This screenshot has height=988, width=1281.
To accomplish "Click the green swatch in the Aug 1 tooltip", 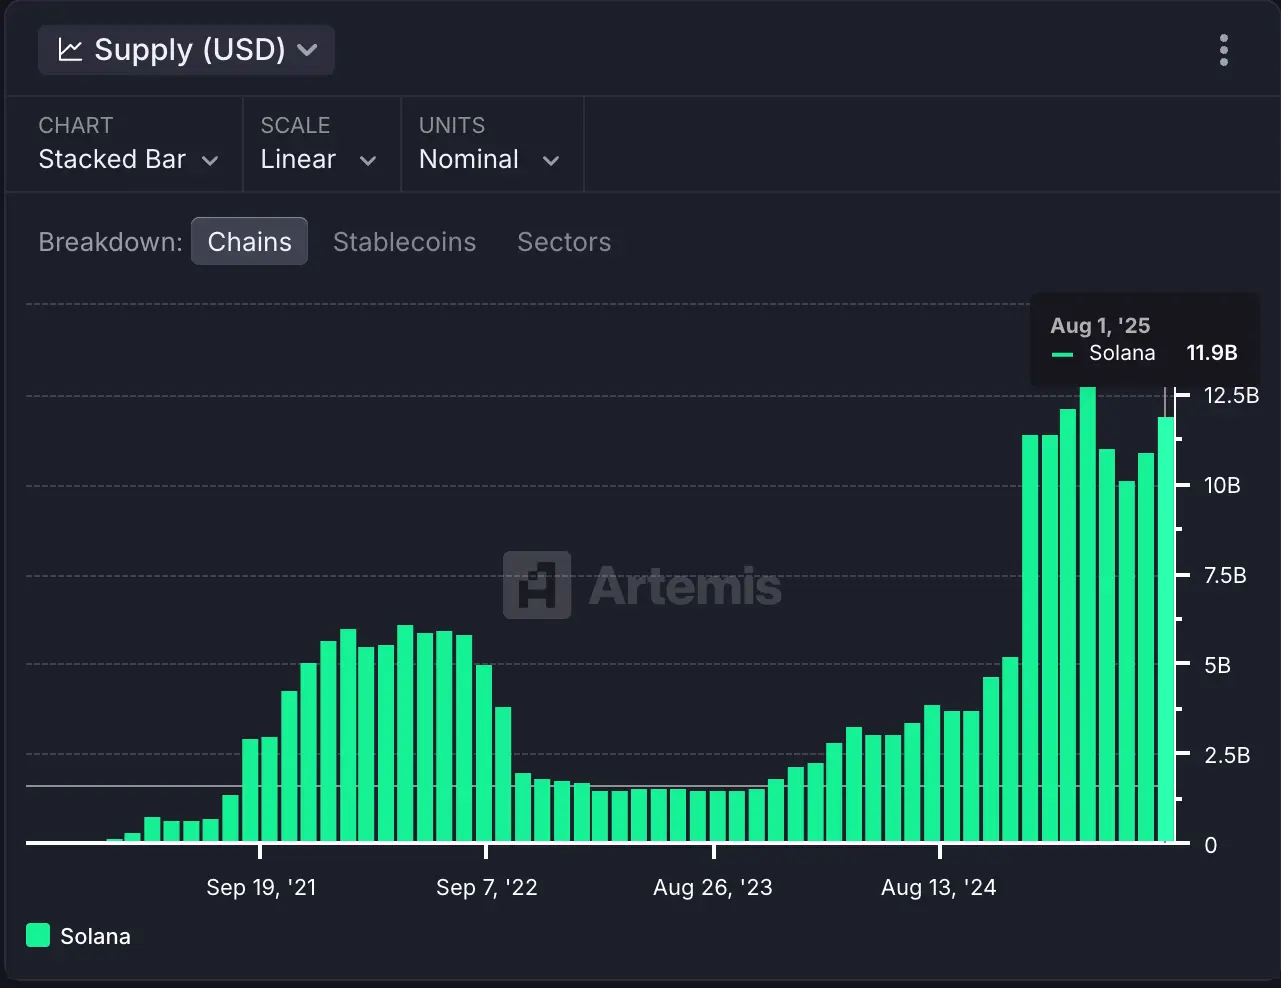I will (1061, 354).
